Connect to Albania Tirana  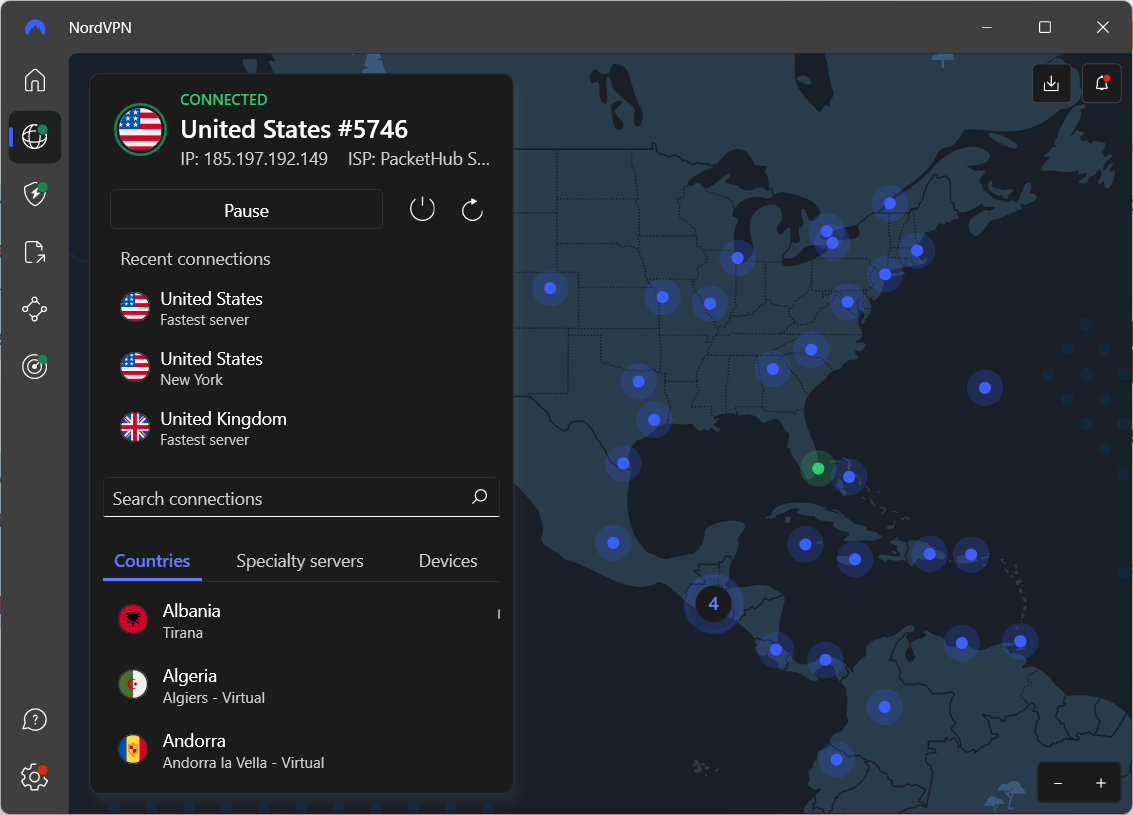click(301, 621)
